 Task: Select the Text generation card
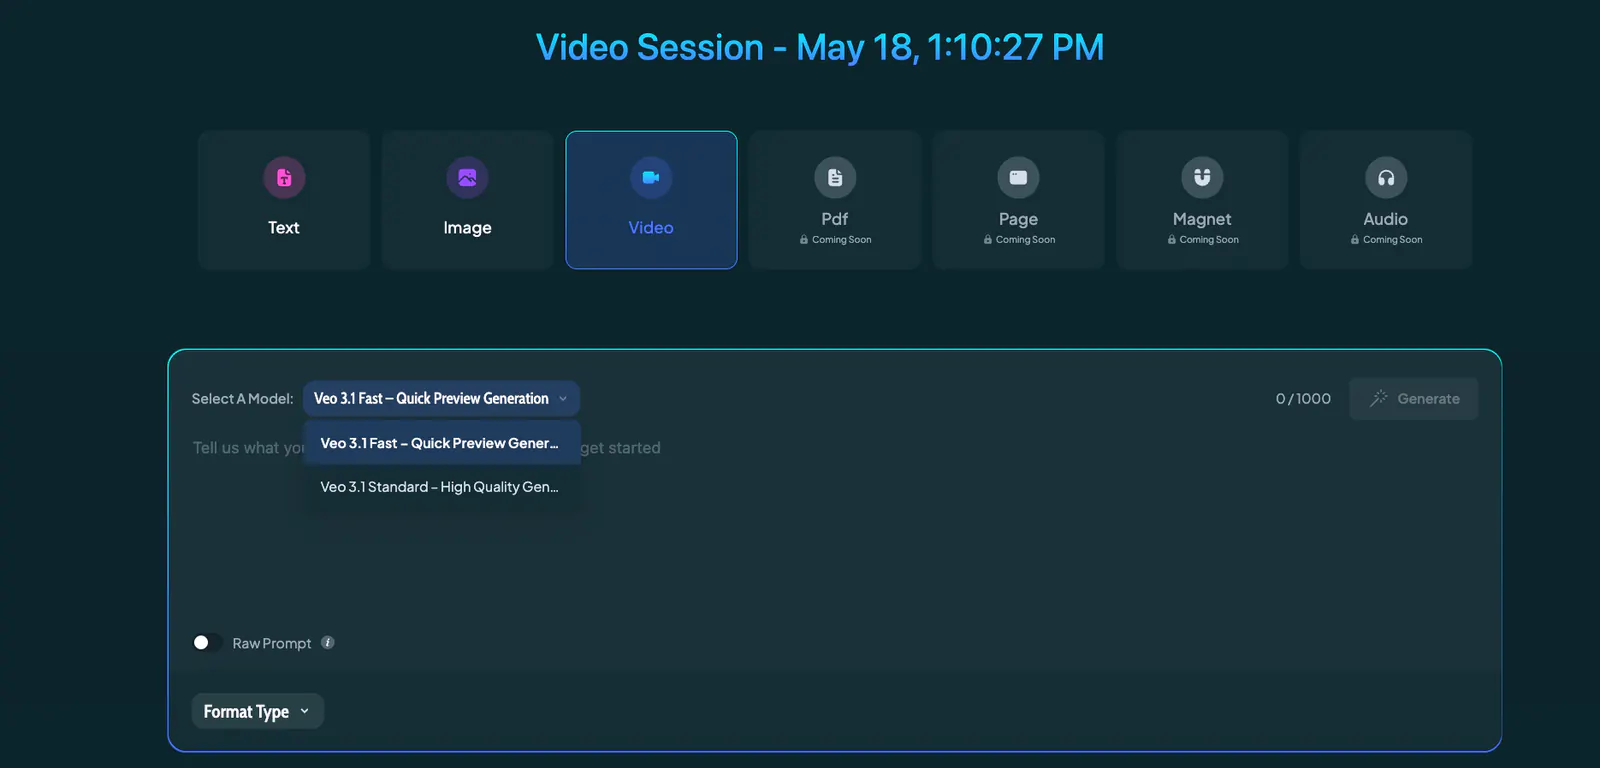point(284,200)
